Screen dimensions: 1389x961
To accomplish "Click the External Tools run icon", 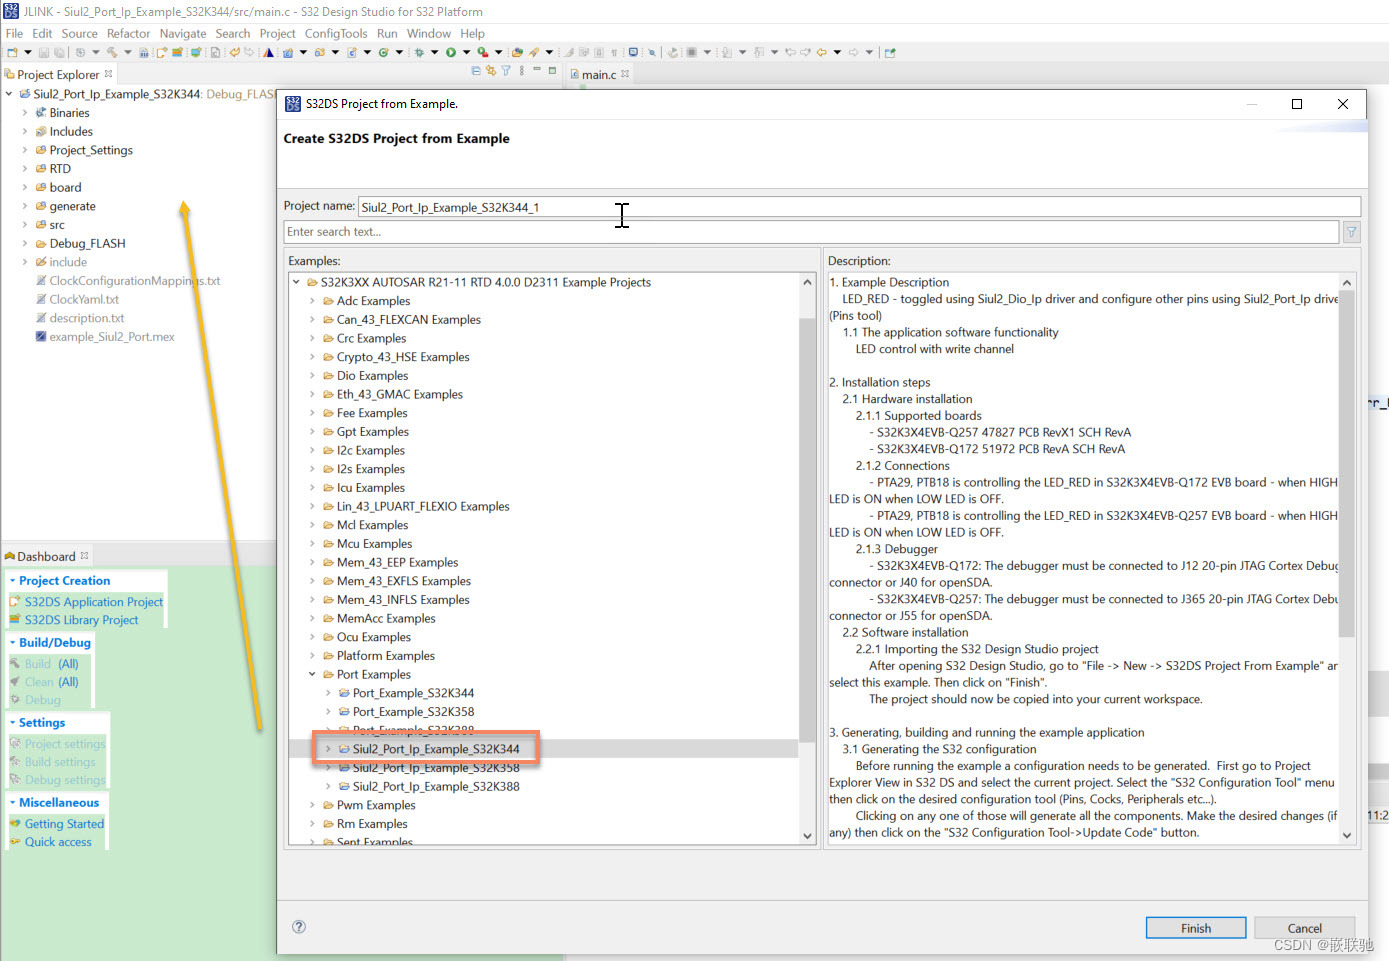I will click(482, 52).
